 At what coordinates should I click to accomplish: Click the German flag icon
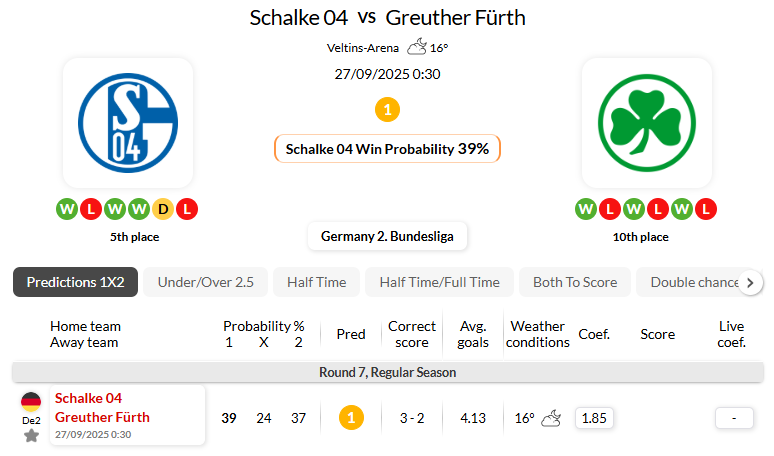click(x=31, y=402)
